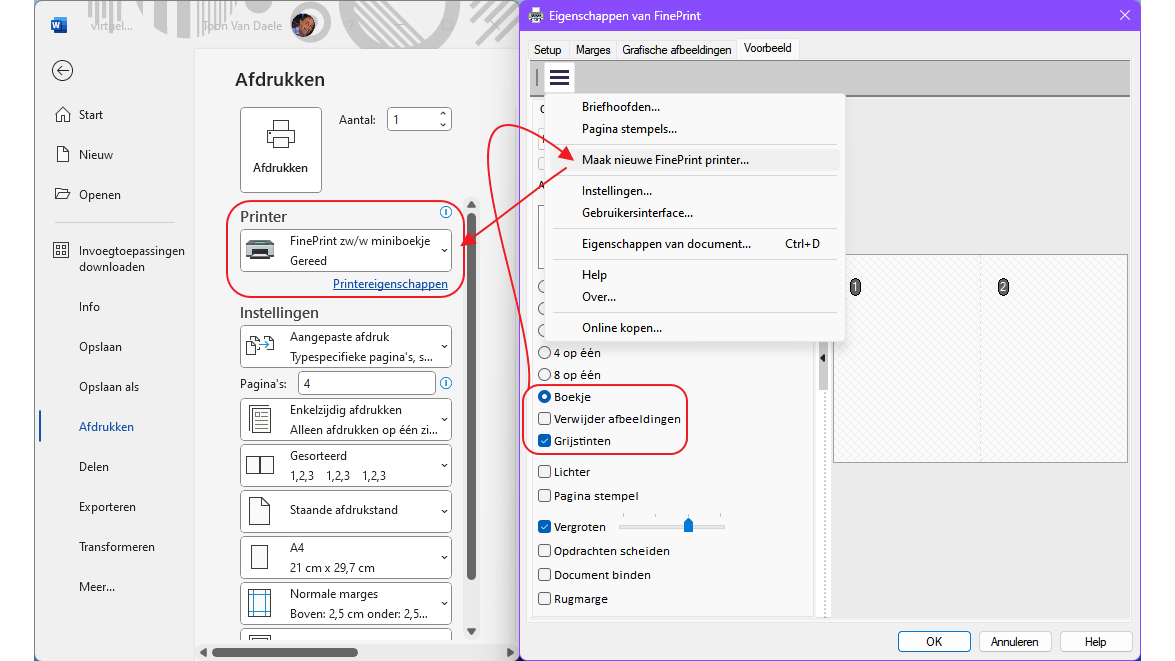Uncheck the Grijstinten checkbox
Image resolution: width=1175 pixels, height=661 pixels.
pos(545,441)
